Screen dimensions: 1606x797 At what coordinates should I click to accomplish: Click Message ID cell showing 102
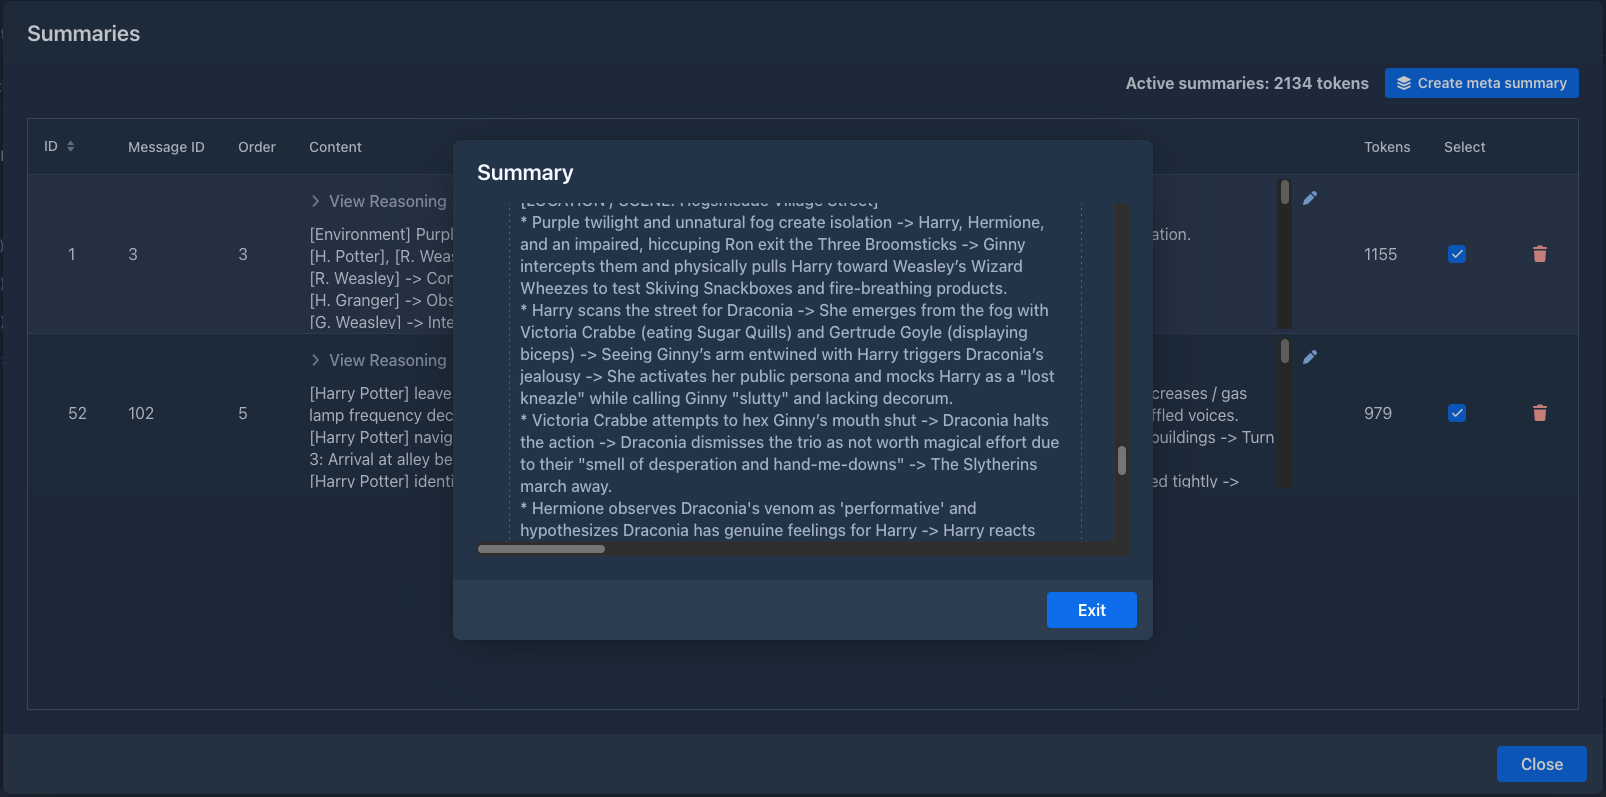(x=141, y=413)
